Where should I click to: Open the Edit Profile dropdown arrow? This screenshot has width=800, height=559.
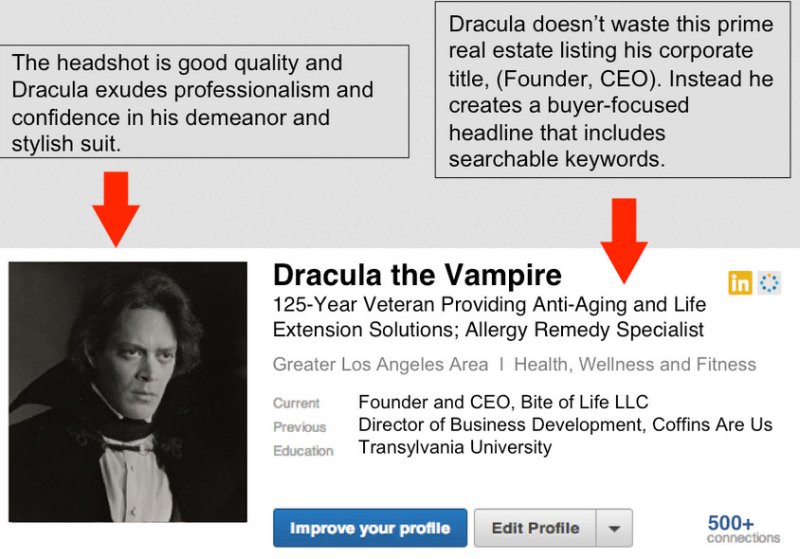click(615, 528)
